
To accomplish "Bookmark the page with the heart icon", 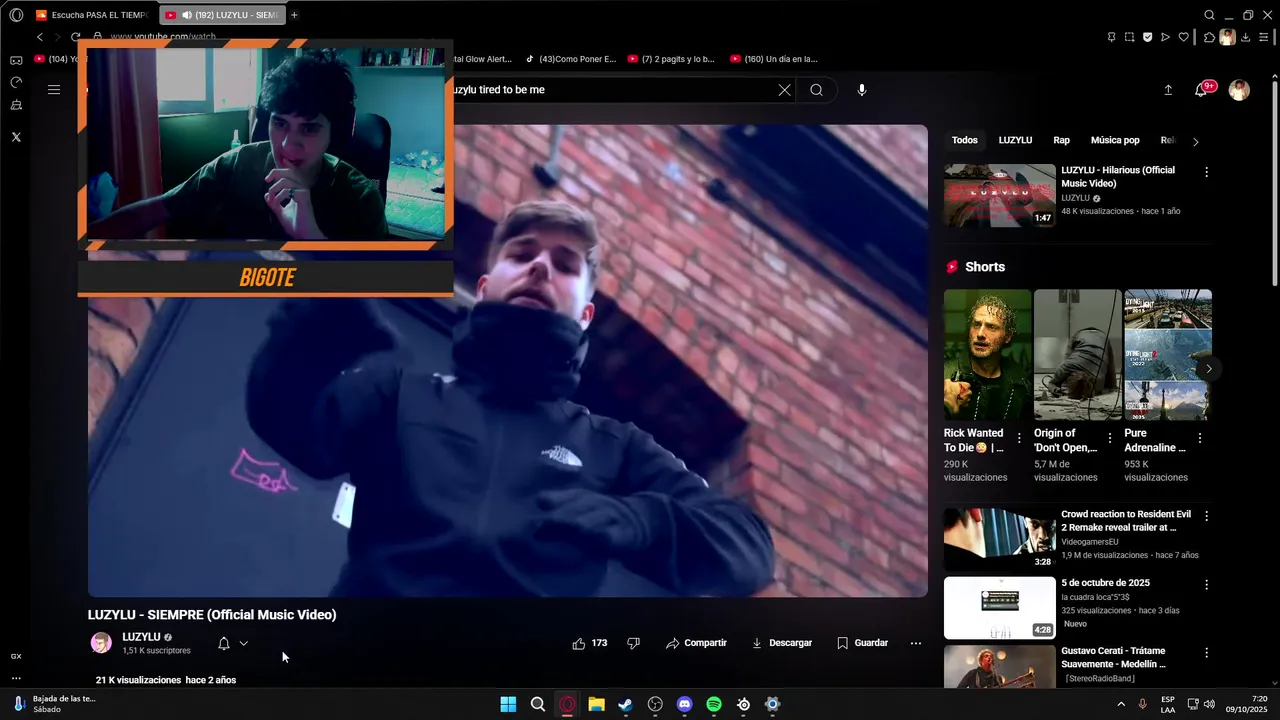I will pyautogui.click(x=1183, y=37).
